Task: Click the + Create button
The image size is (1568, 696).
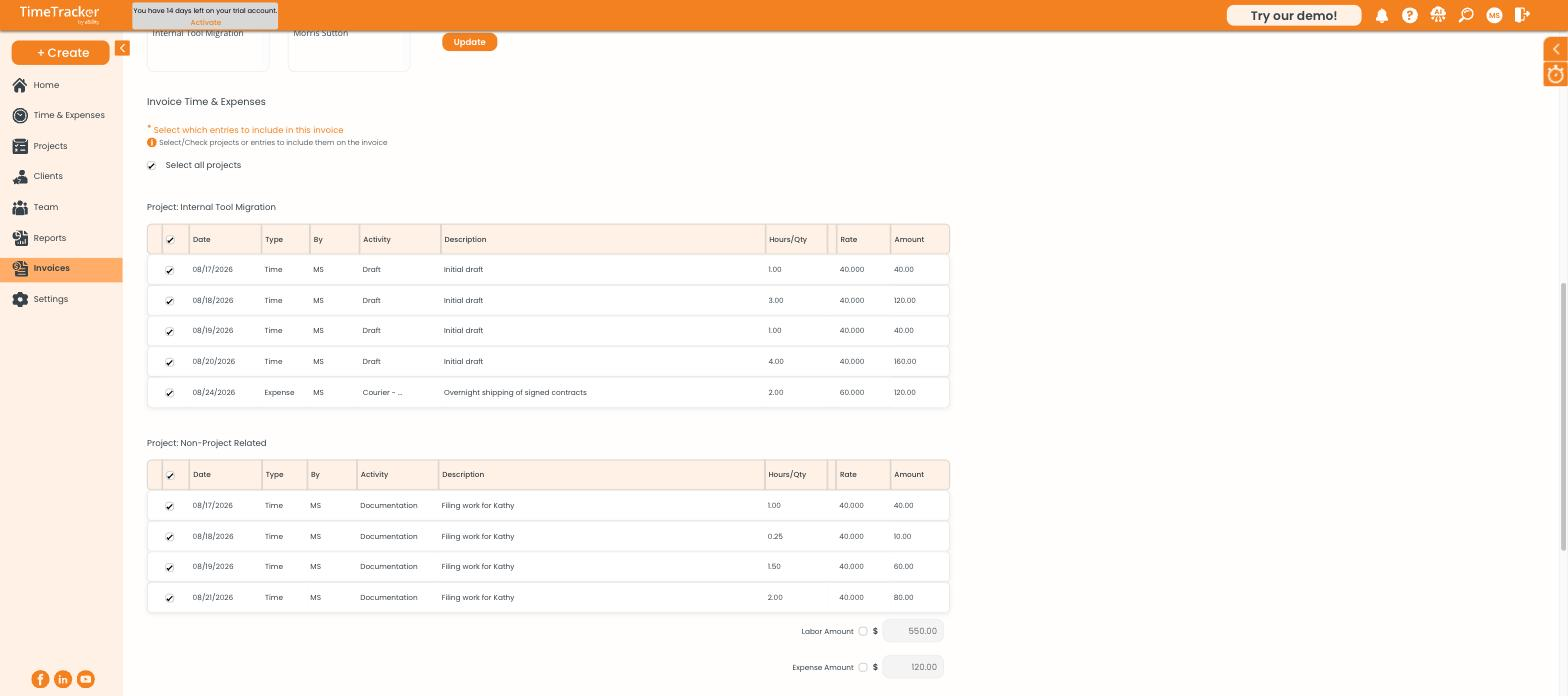Action: tap(61, 52)
